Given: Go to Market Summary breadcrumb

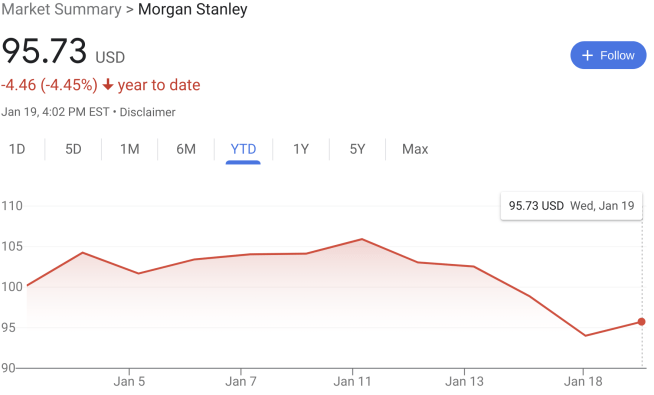Looking at the screenshot, I should 61,9.
